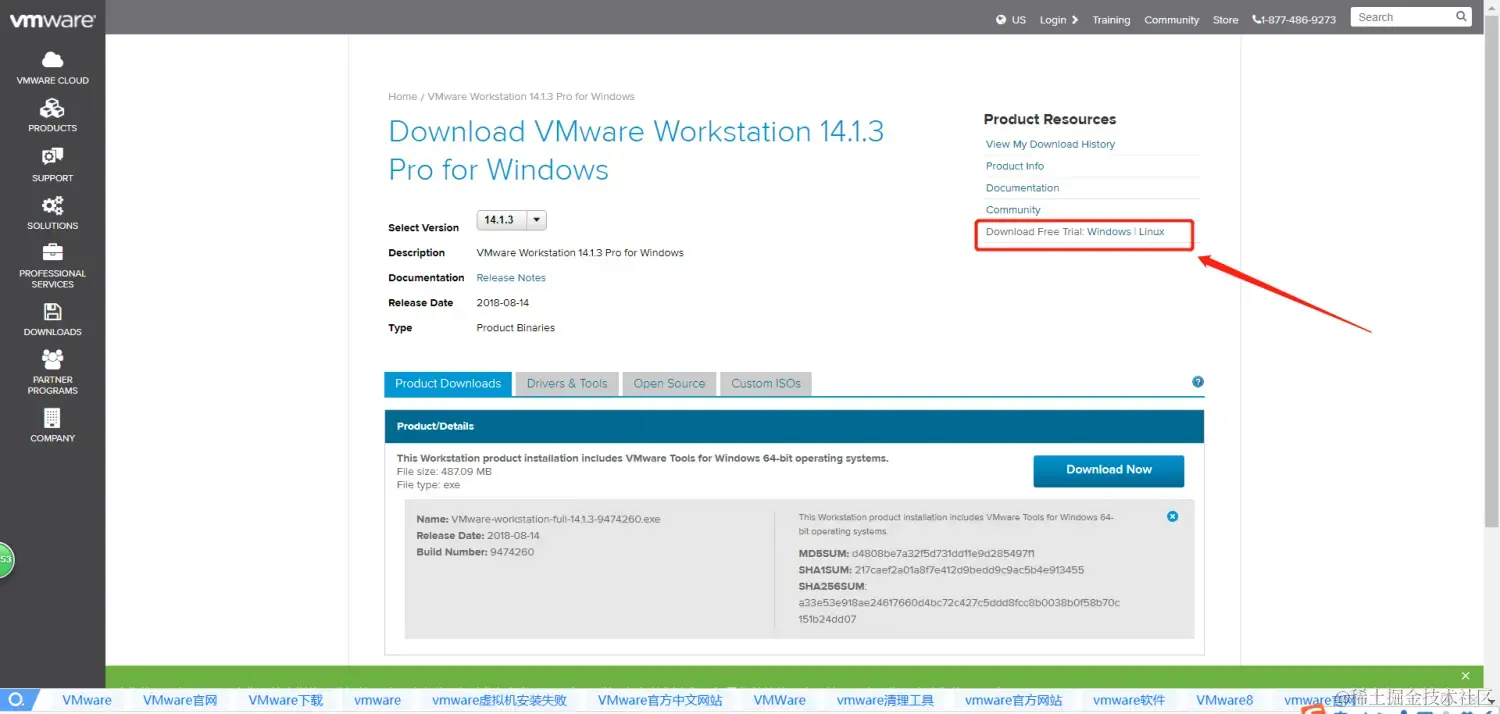Click the Training link in the header
The width and height of the screenshot is (1500, 714).
tap(1111, 20)
